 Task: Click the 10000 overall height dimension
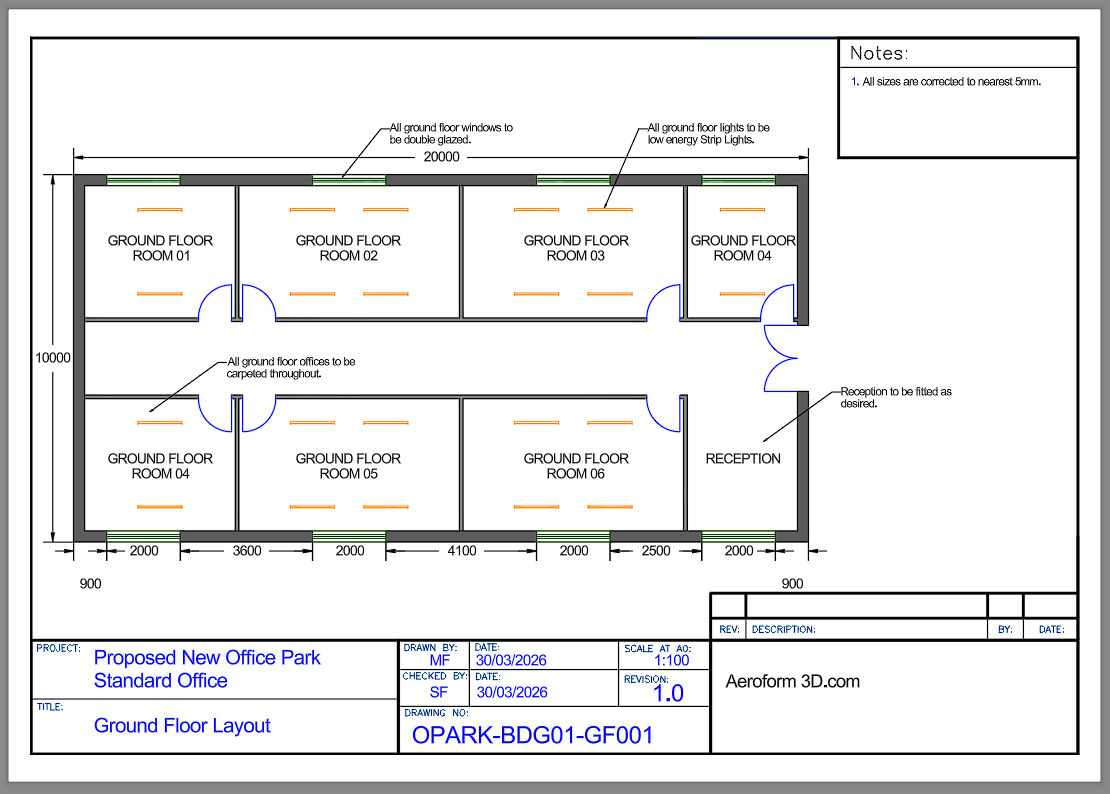pyautogui.click(x=53, y=357)
